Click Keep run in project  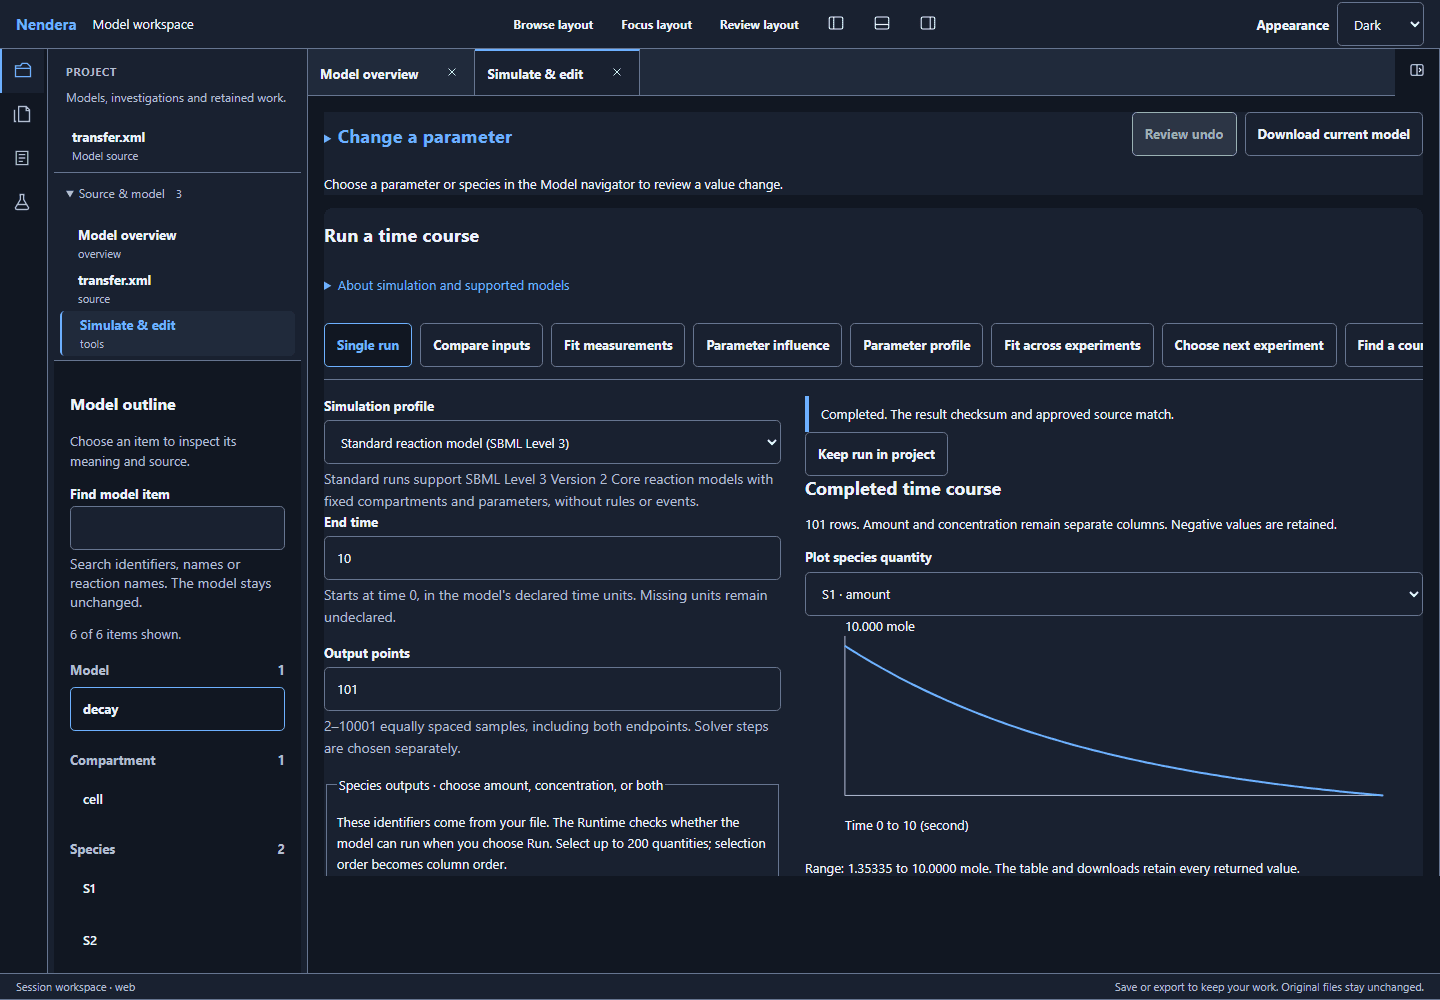876,454
